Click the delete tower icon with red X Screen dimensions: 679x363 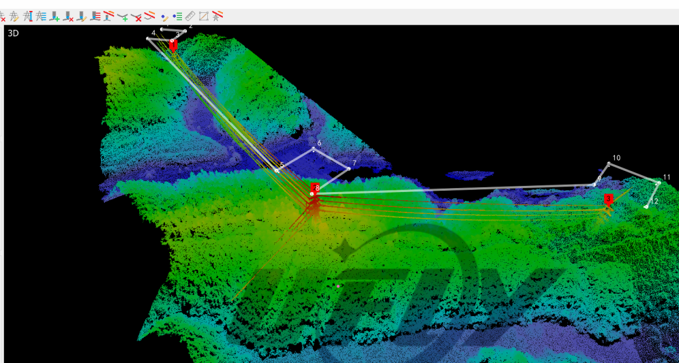pyautogui.click(x=2, y=17)
